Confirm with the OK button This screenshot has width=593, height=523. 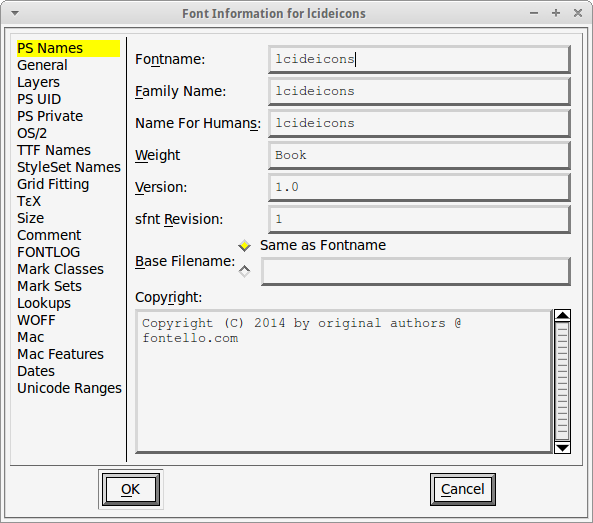[x=131, y=489]
